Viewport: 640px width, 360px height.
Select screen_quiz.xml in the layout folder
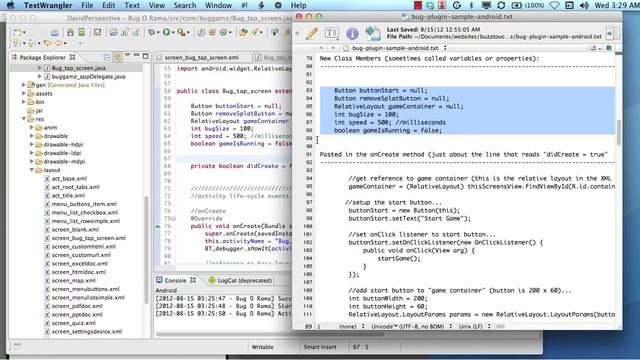tap(73, 323)
